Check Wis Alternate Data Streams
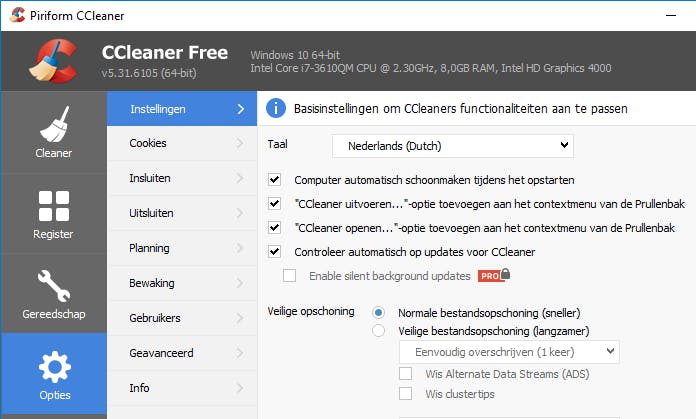The image size is (696, 419). point(405,374)
